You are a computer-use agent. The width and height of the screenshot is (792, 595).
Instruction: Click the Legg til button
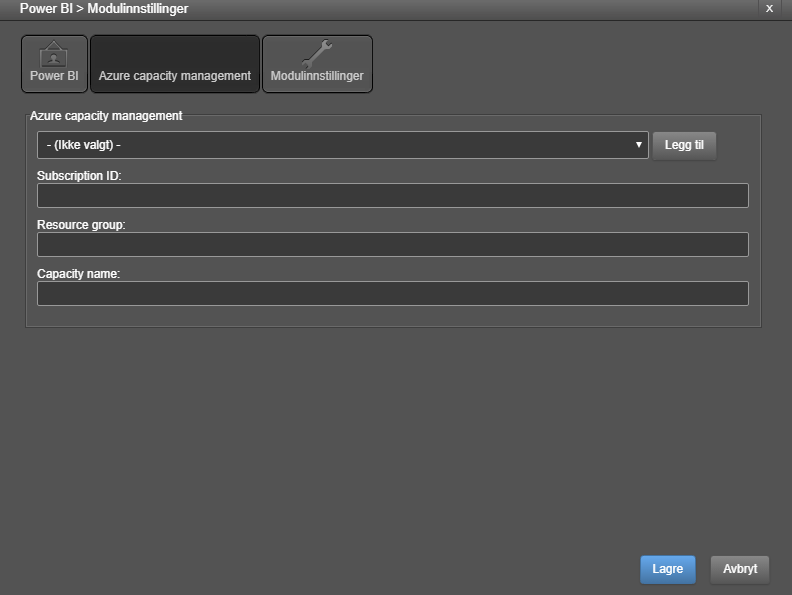[684, 145]
